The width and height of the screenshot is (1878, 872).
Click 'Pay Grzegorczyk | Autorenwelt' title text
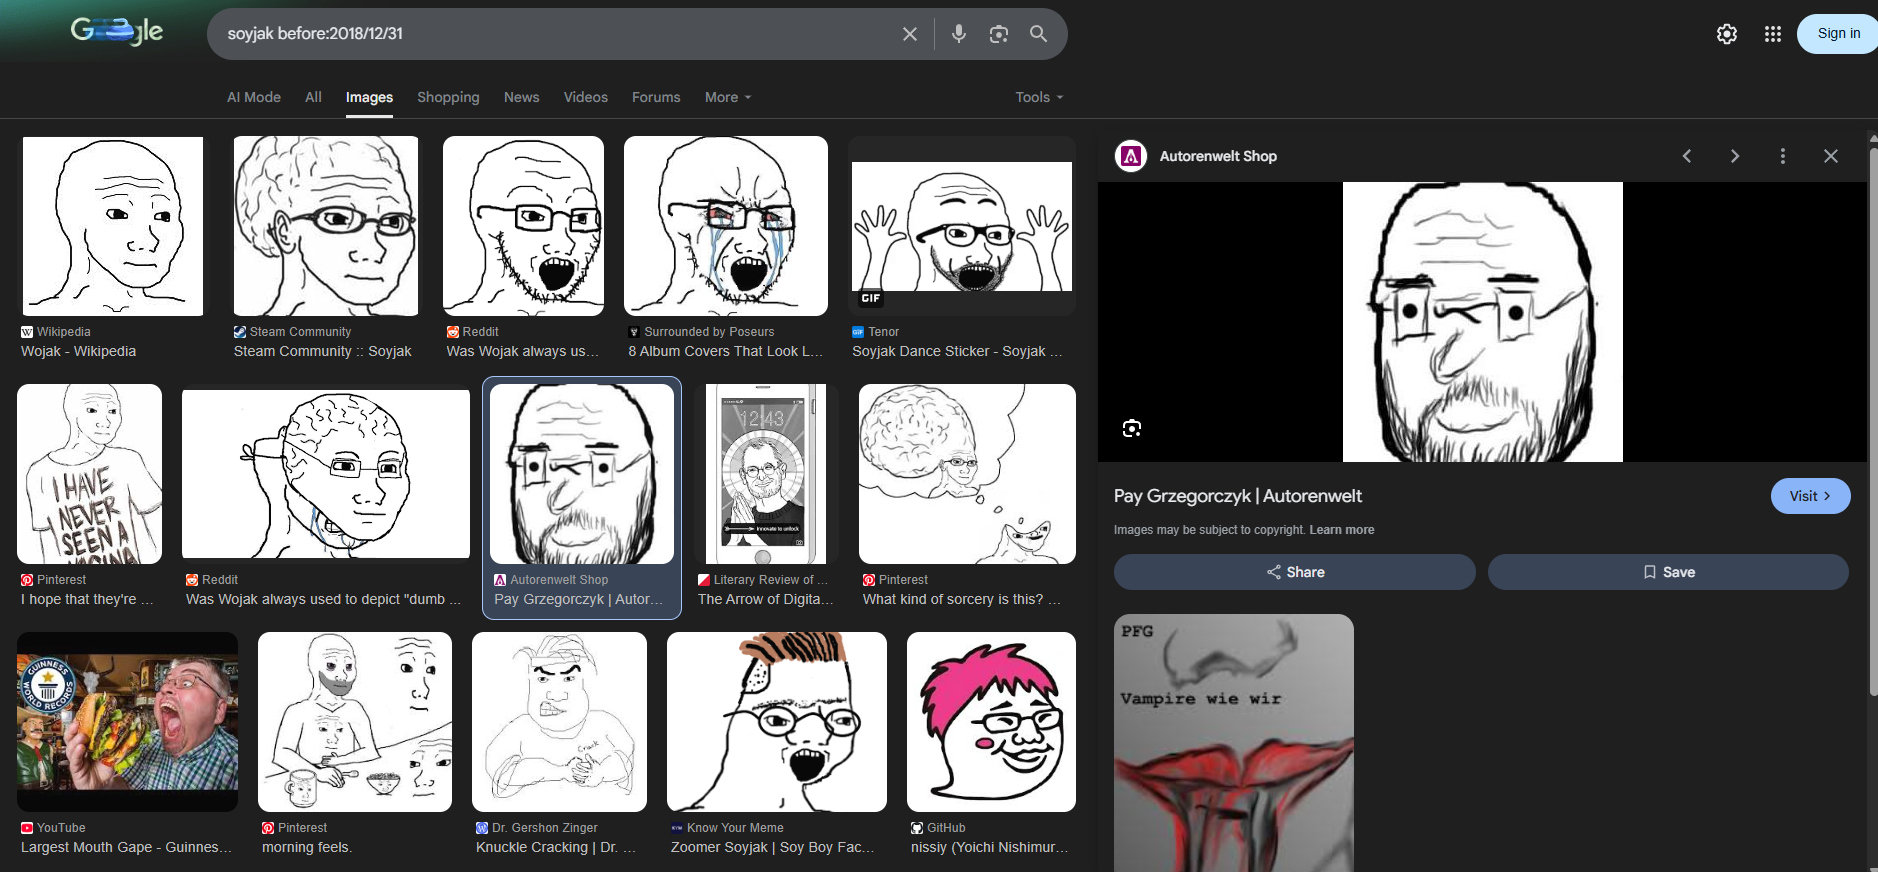[1238, 496]
